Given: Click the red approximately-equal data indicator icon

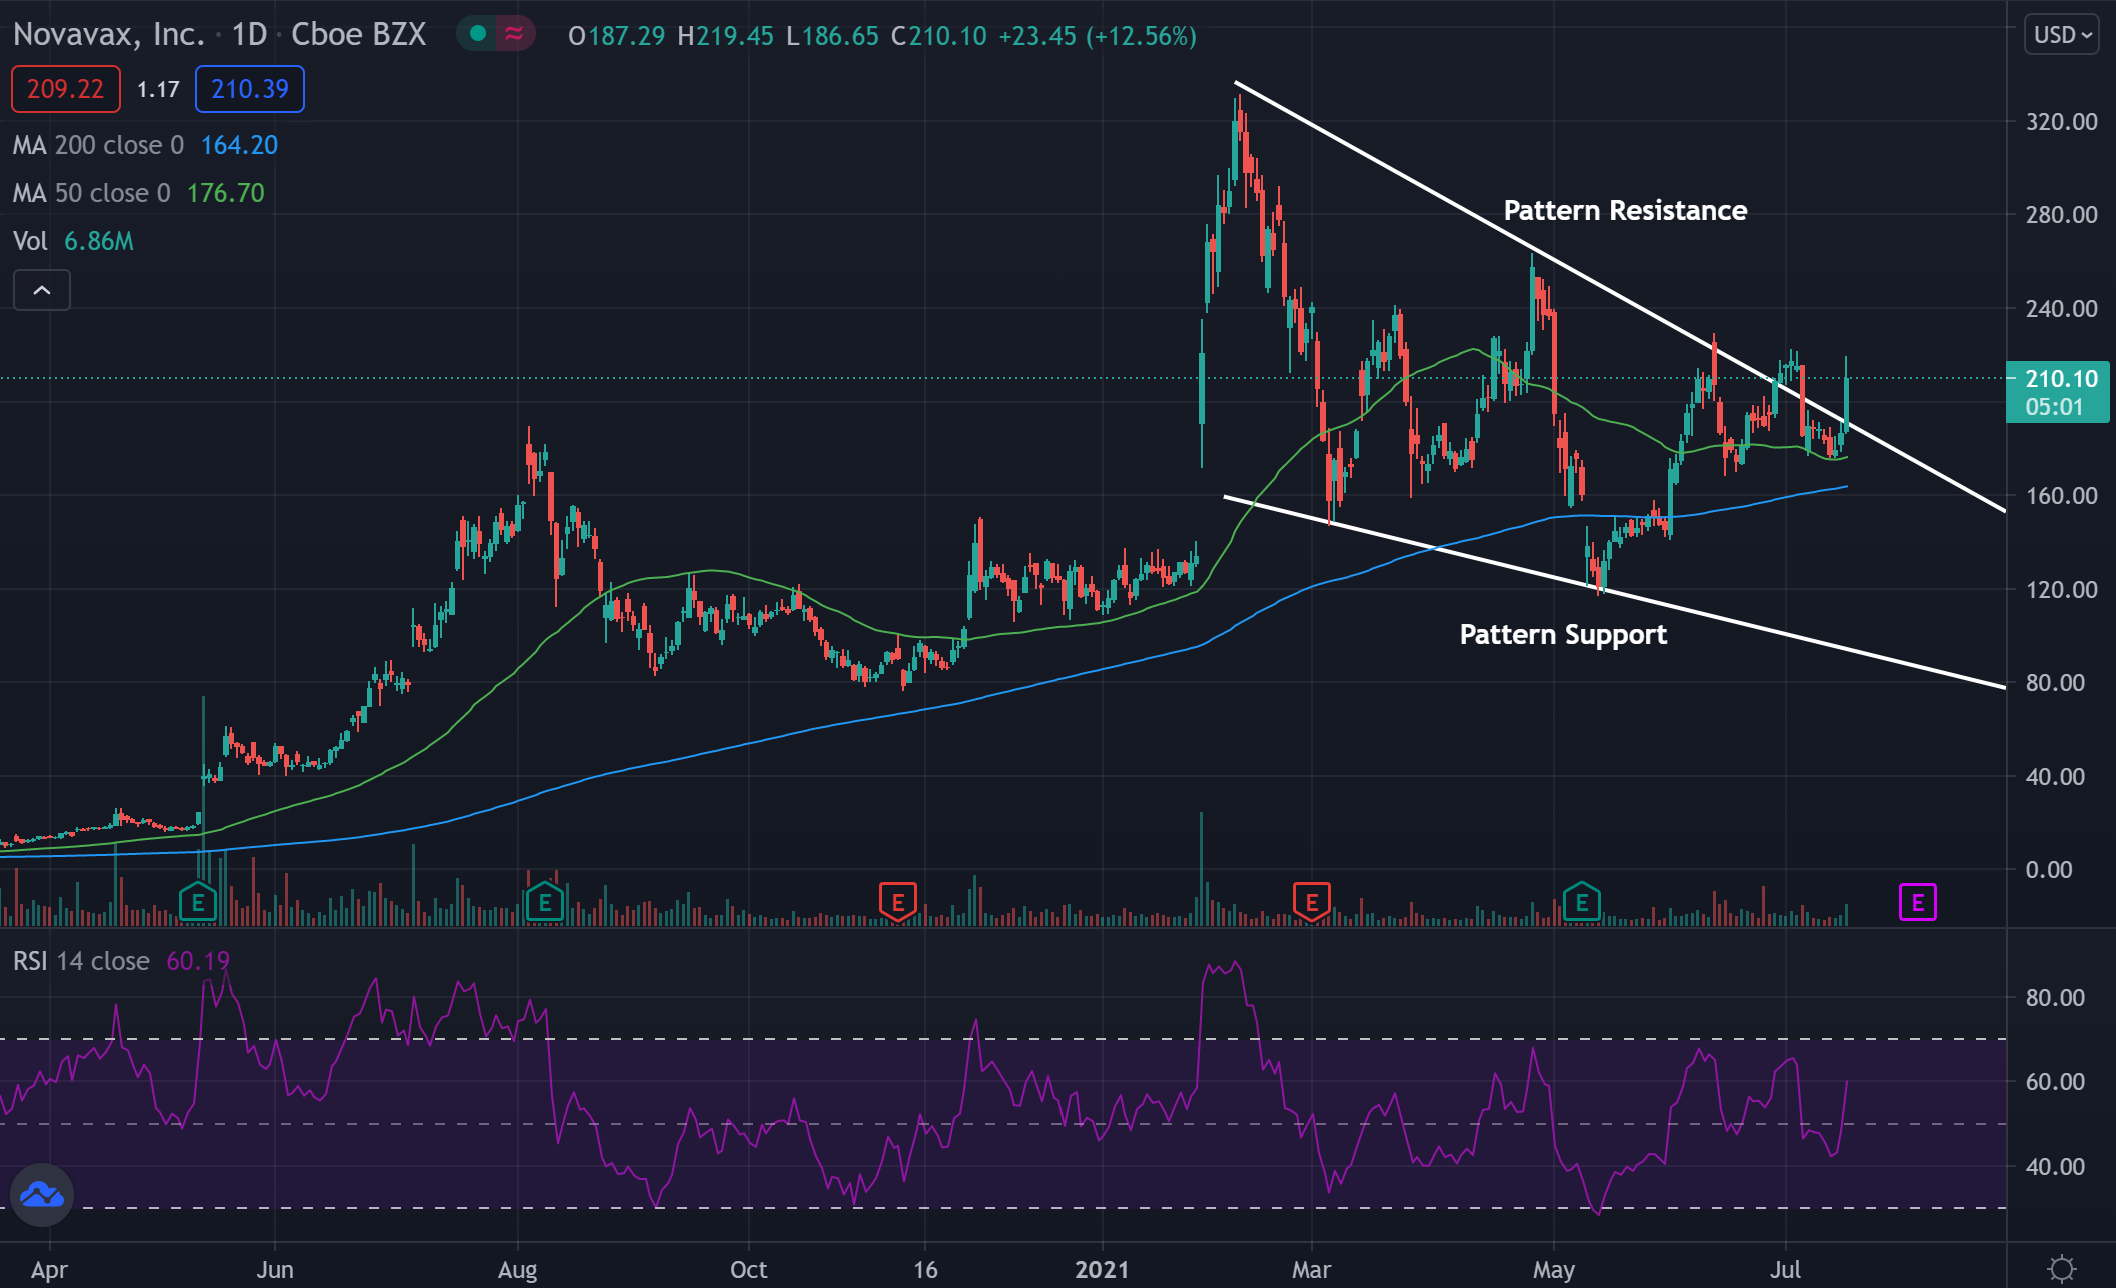Looking at the screenshot, I should tap(514, 34).
